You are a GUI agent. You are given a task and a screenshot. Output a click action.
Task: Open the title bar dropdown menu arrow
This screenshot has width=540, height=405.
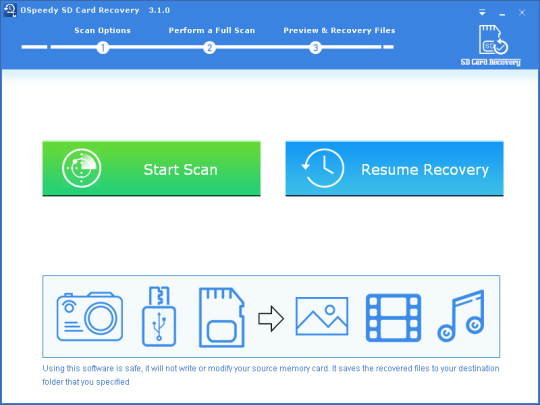tap(482, 13)
